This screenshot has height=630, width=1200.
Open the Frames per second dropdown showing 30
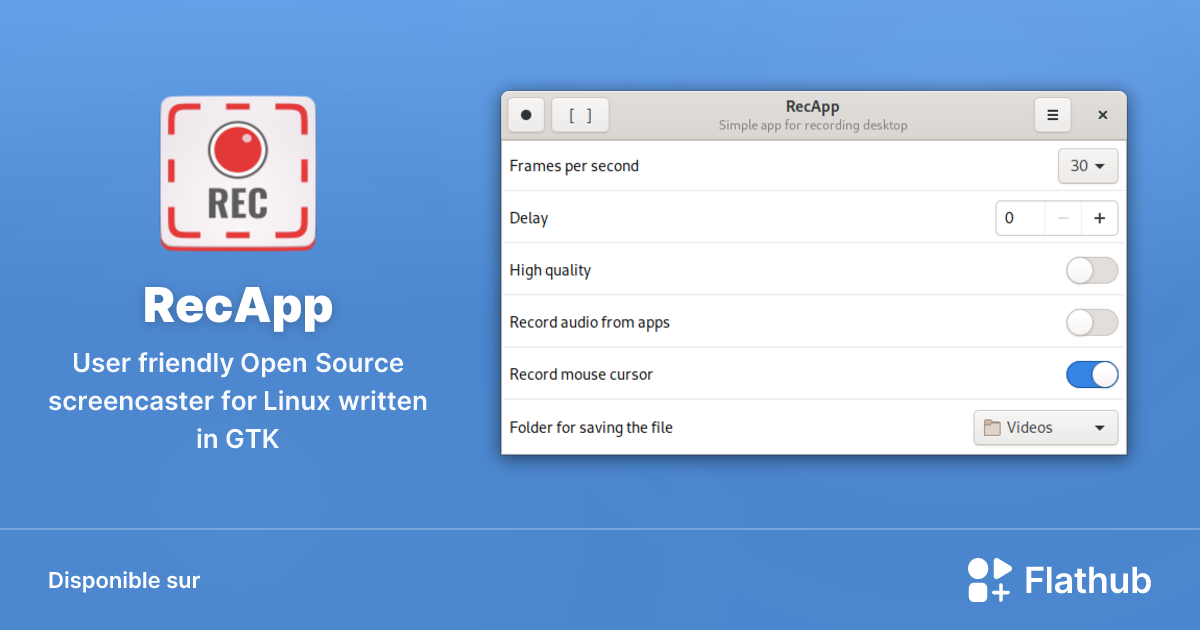point(1088,166)
